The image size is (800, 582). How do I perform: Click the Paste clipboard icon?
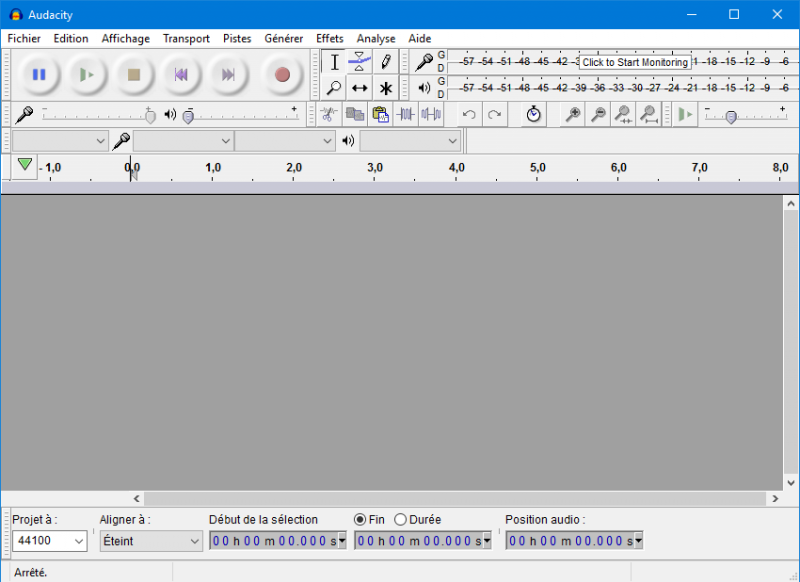coord(380,114)
